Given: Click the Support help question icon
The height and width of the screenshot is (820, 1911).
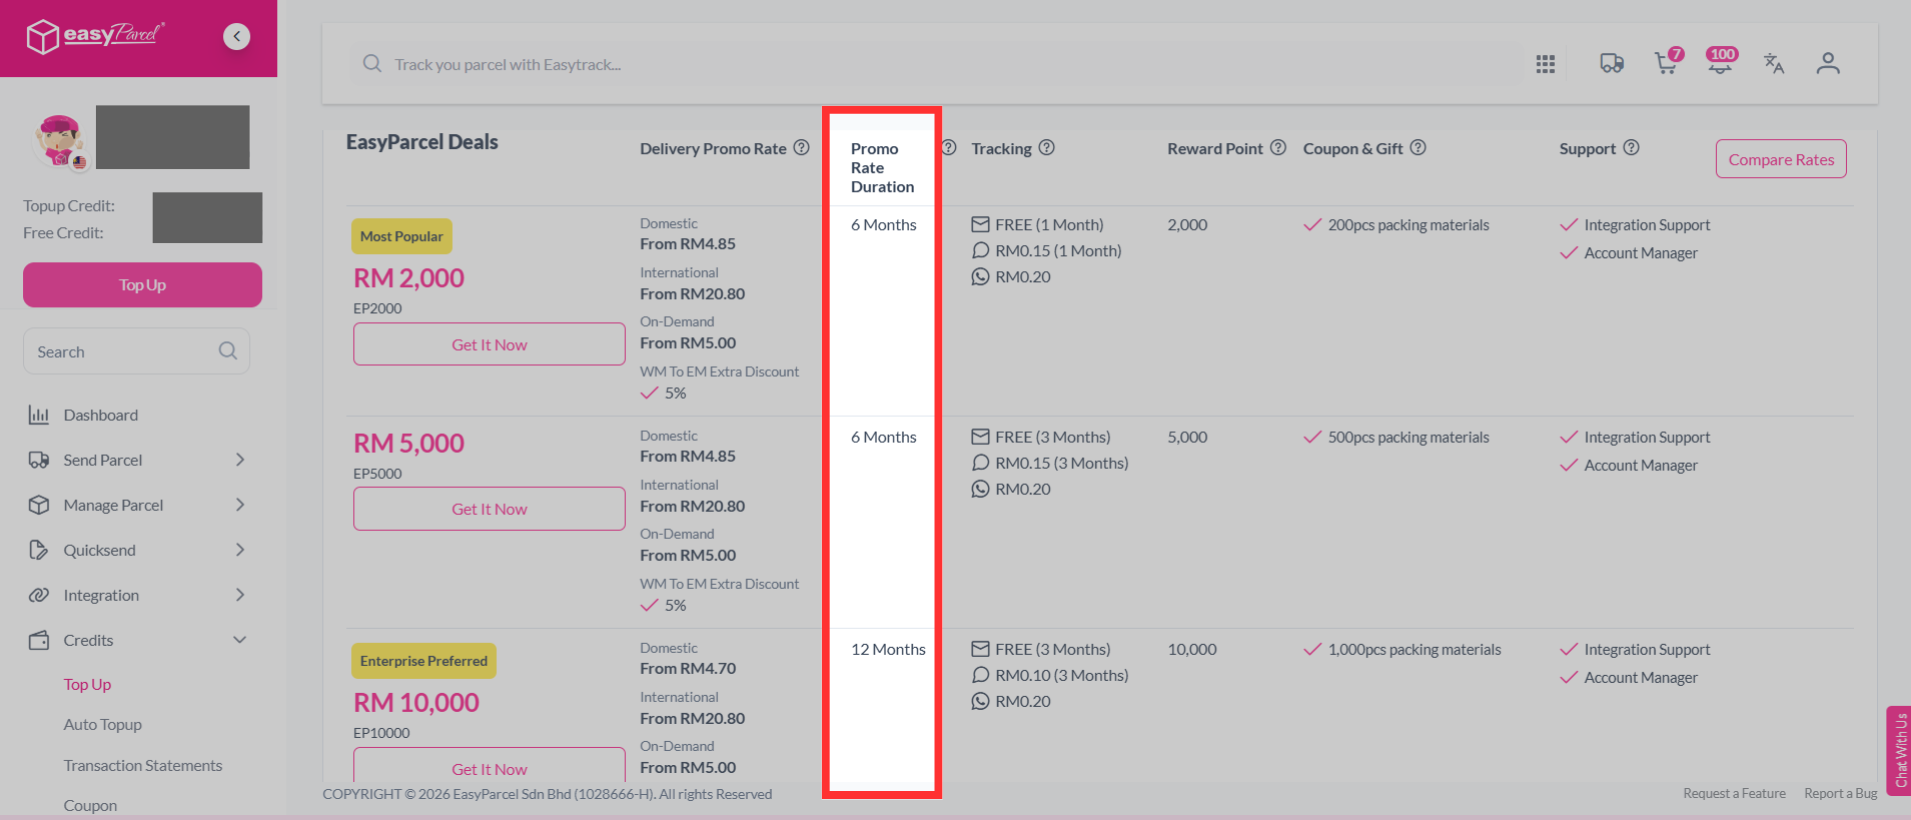Looking at the screenshot, I should pos(1631,148).
